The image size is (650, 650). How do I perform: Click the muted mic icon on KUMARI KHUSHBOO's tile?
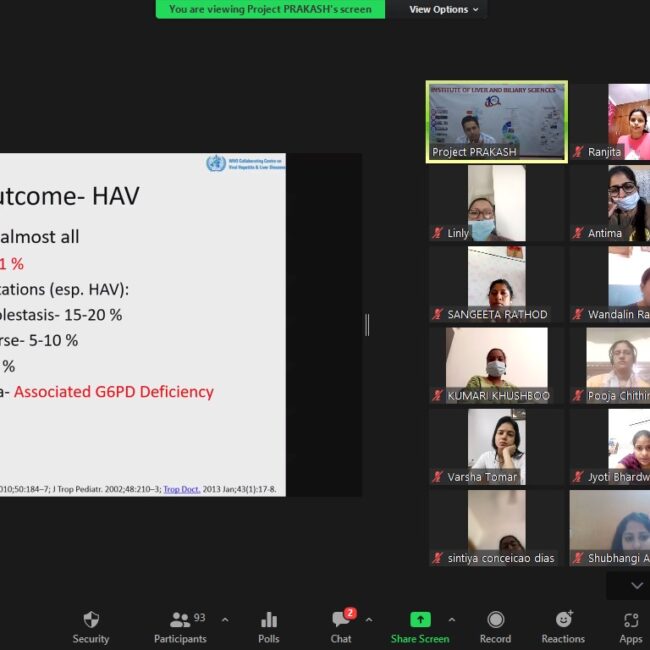pyautogui.click(x=437, y=396)
